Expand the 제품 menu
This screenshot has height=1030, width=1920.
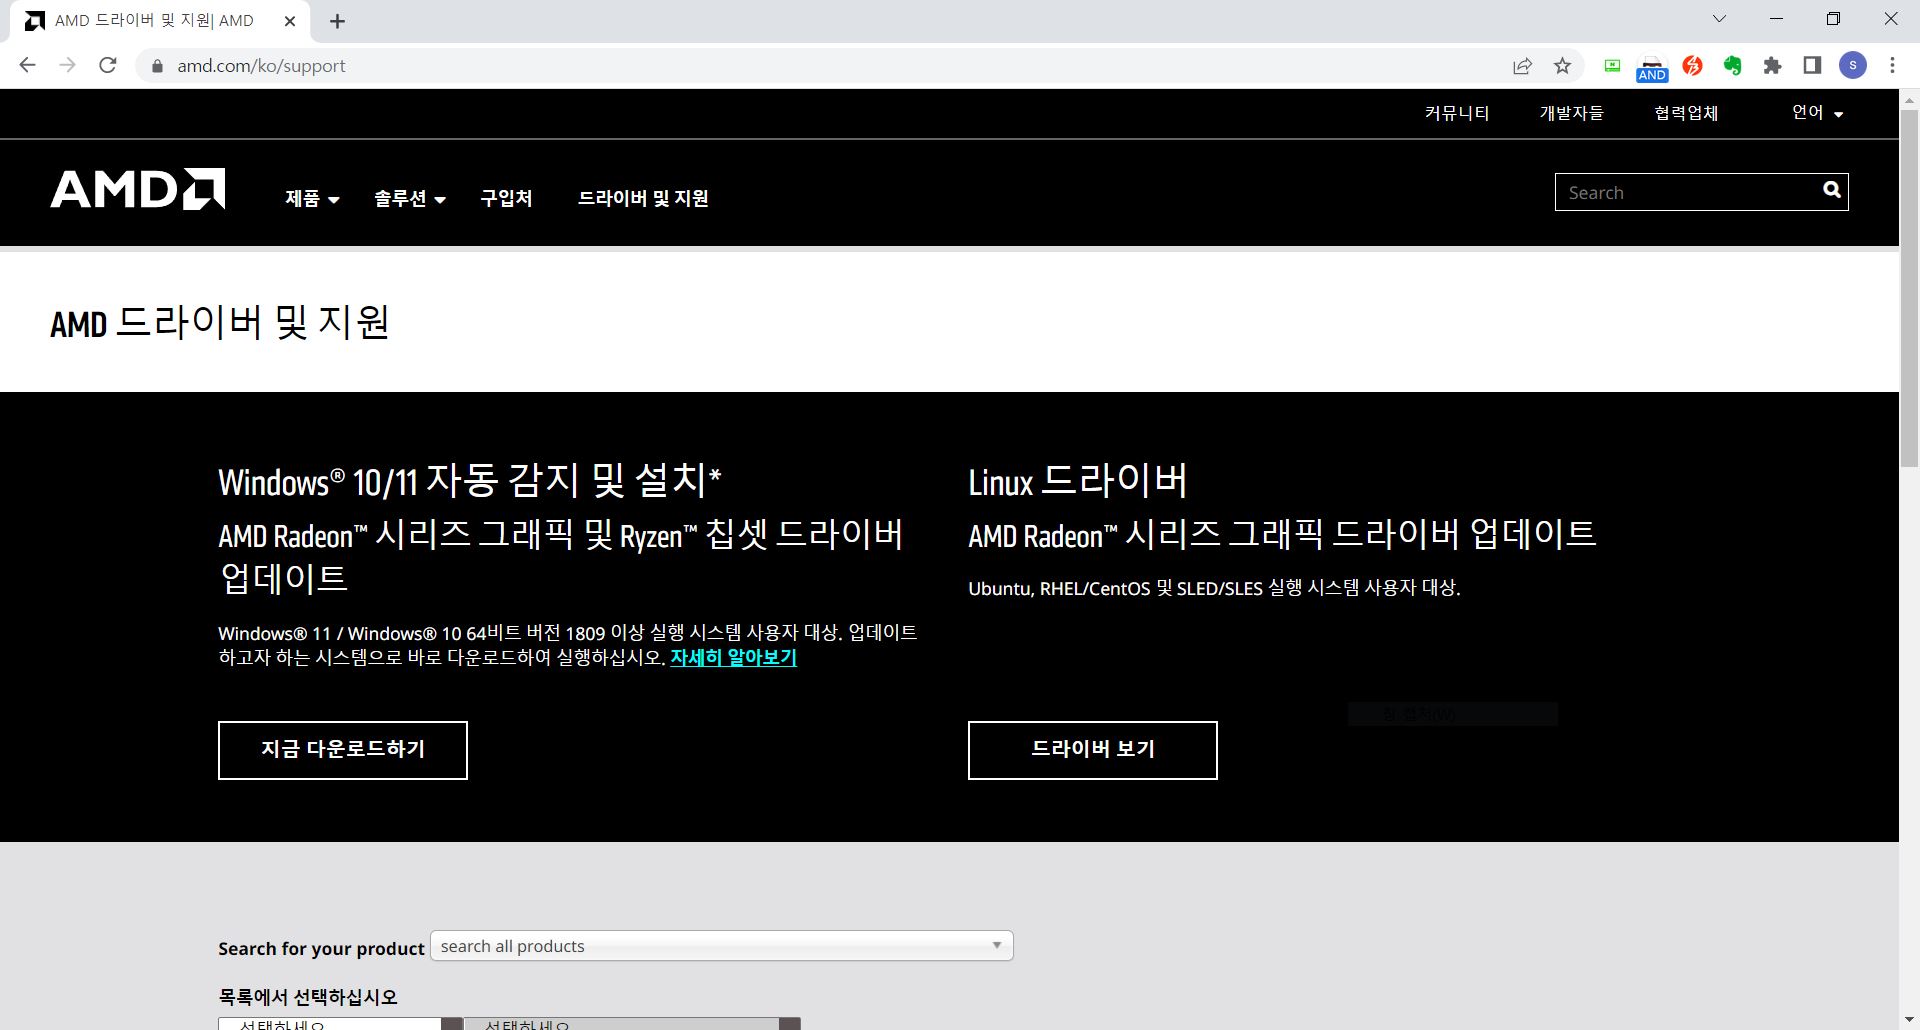(x=312, y=198)
